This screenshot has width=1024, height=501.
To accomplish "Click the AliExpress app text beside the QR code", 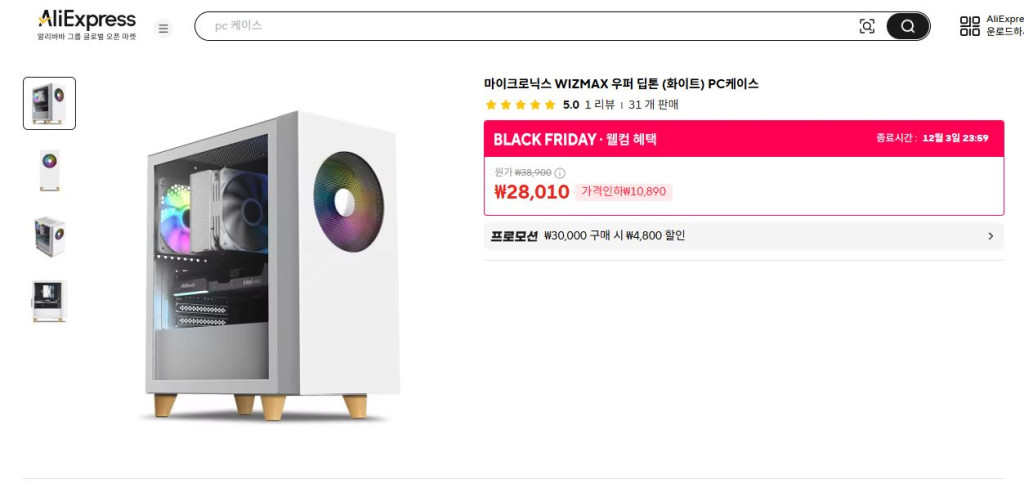I will pos(1004,26).
